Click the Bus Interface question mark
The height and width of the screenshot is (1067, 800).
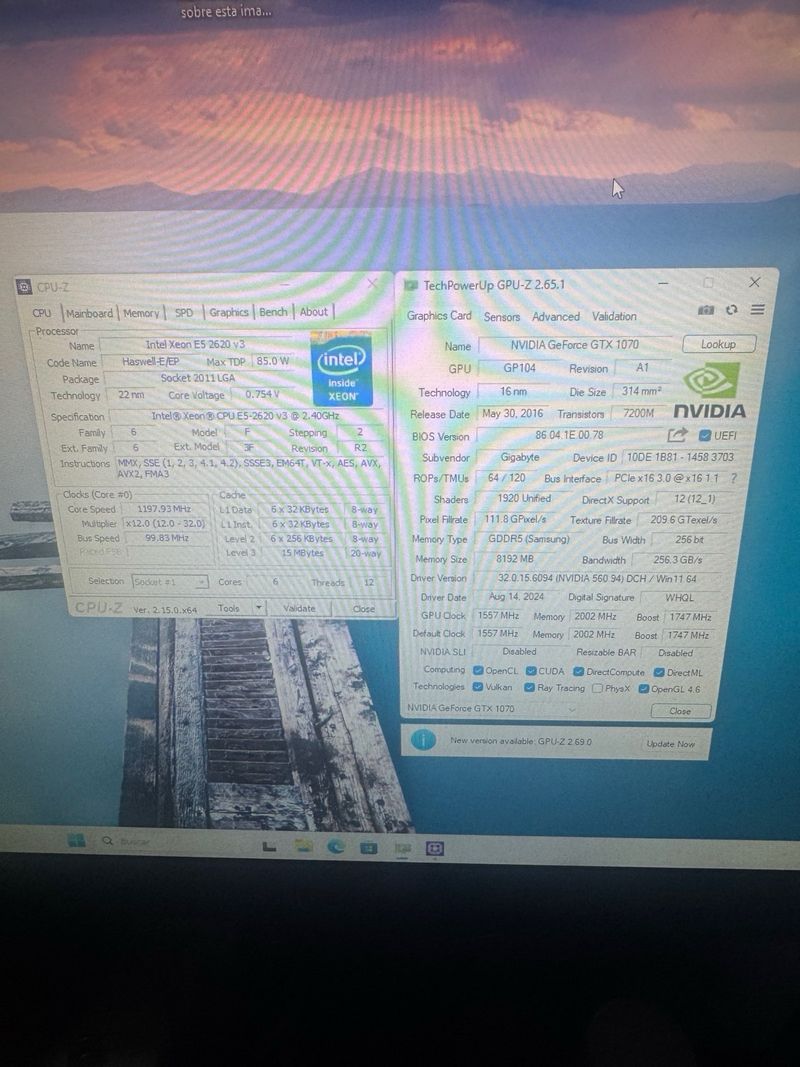[x=733, y=478]
